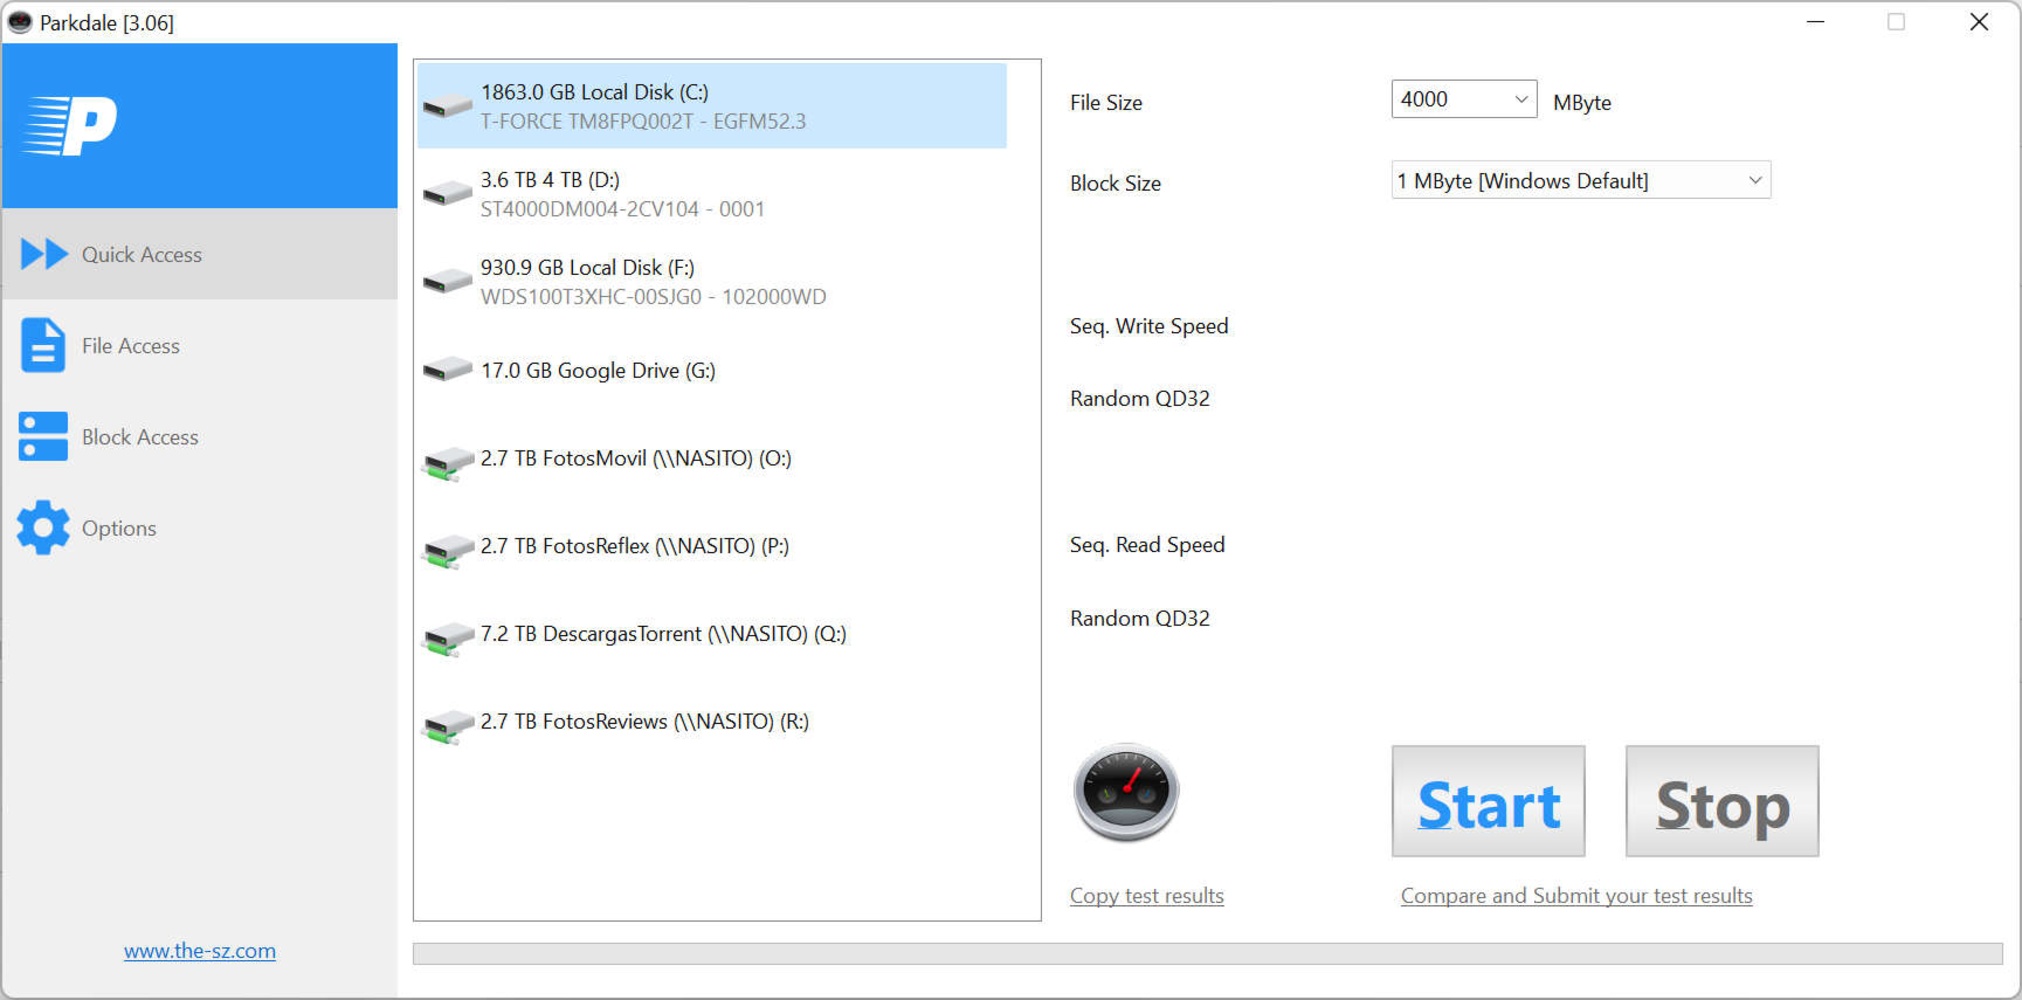Image resolution: width=2022 pixels, height=1000 pixels.
Task: Click the network drive icon for FotosReflex (P:)
Action: click(447, 550)
